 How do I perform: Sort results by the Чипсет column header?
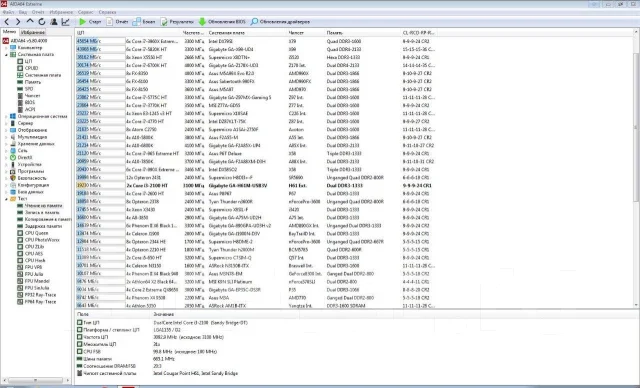click(306, 33)
